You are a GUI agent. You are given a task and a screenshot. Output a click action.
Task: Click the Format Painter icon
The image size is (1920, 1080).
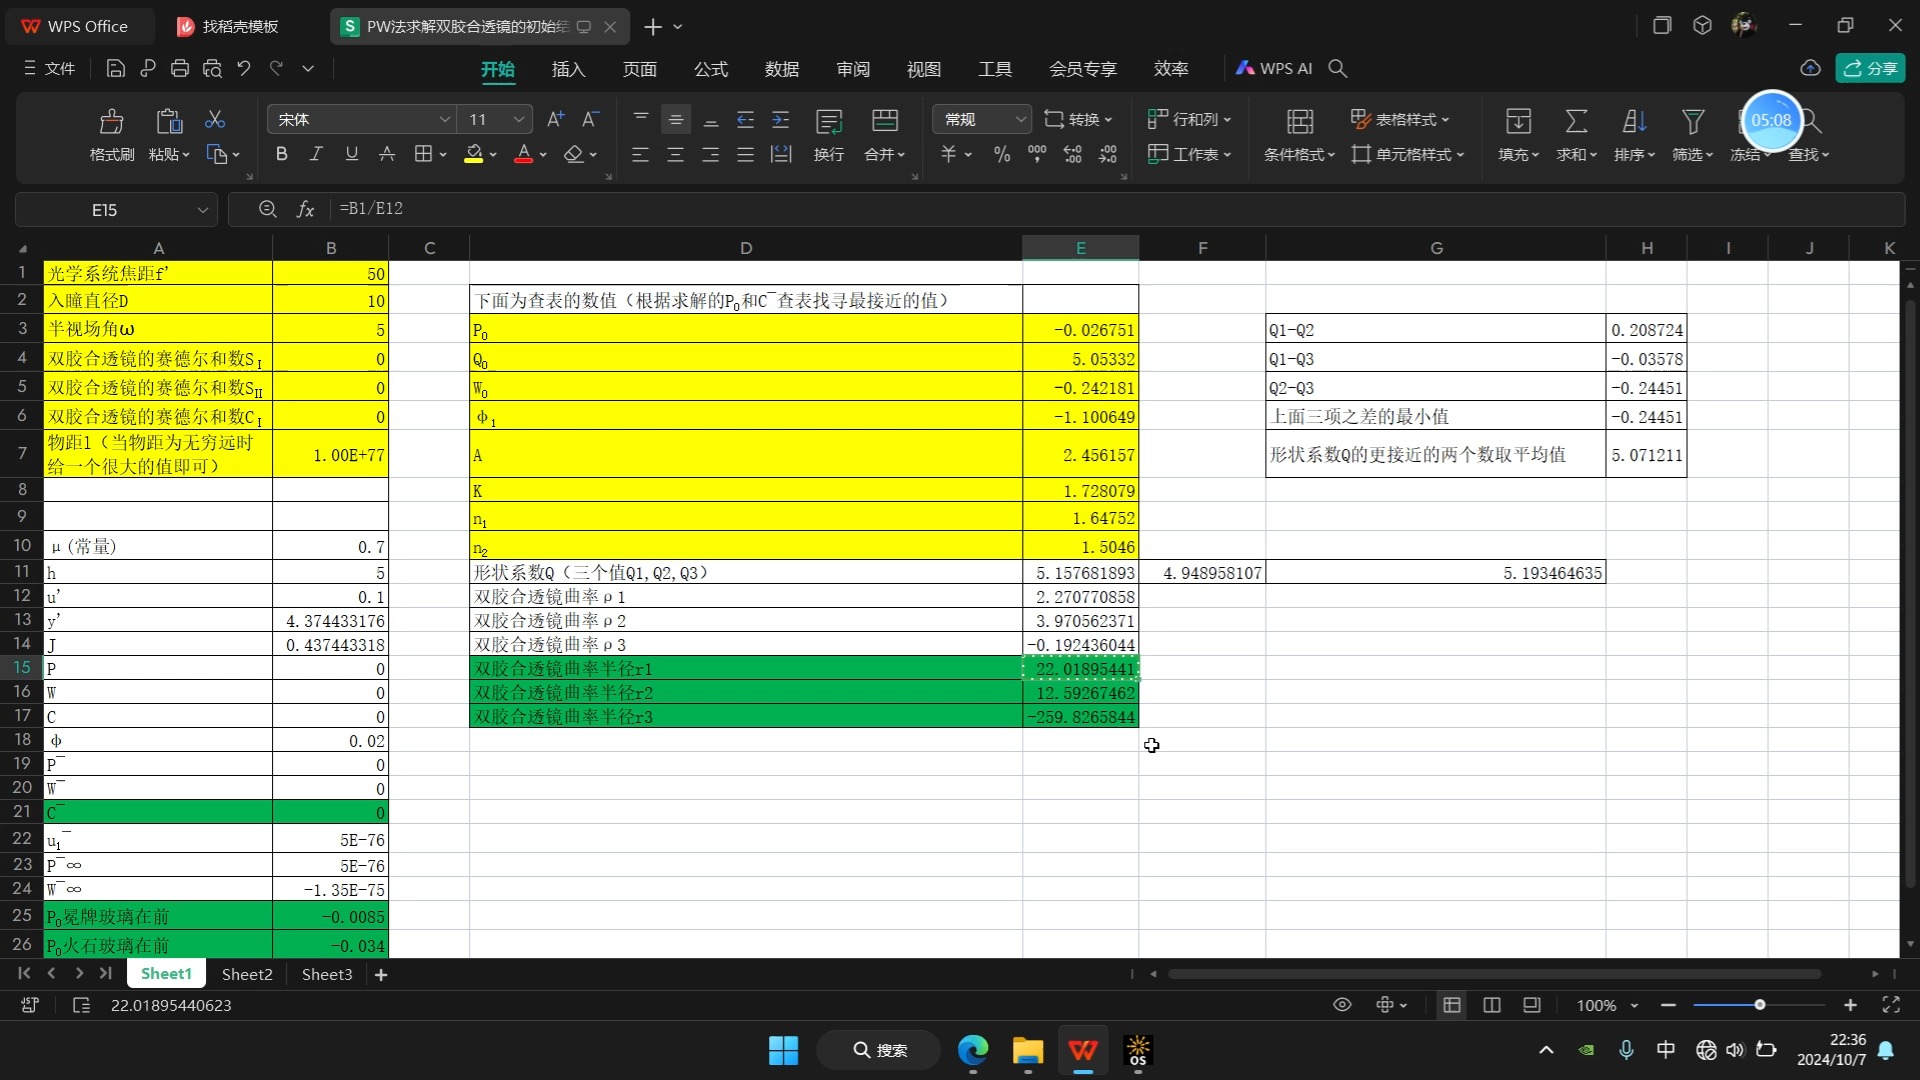(x=111, y=122)
